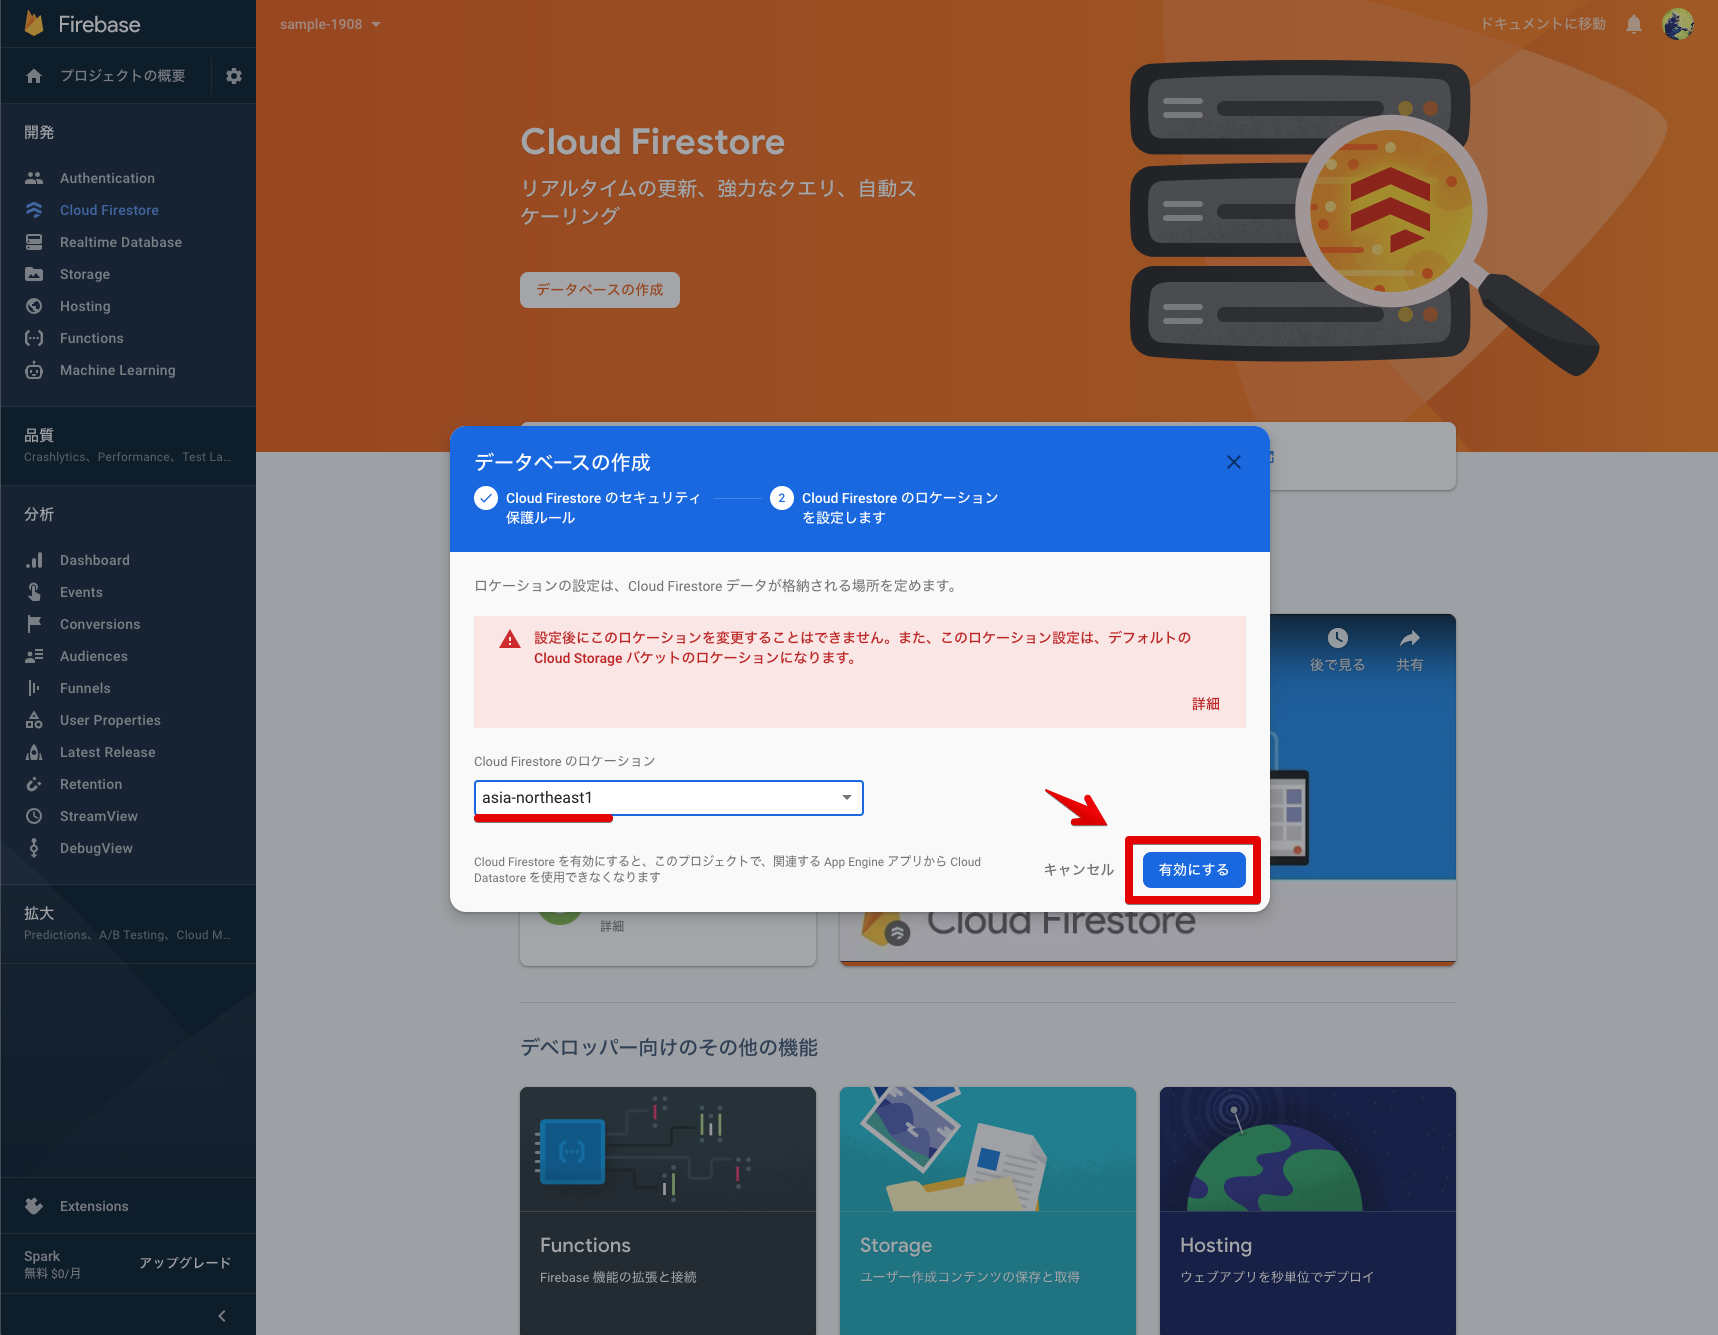1718x1335 pixels.
Task: Click プロジェクトの概要 project overview link
Action: (122, 76)
